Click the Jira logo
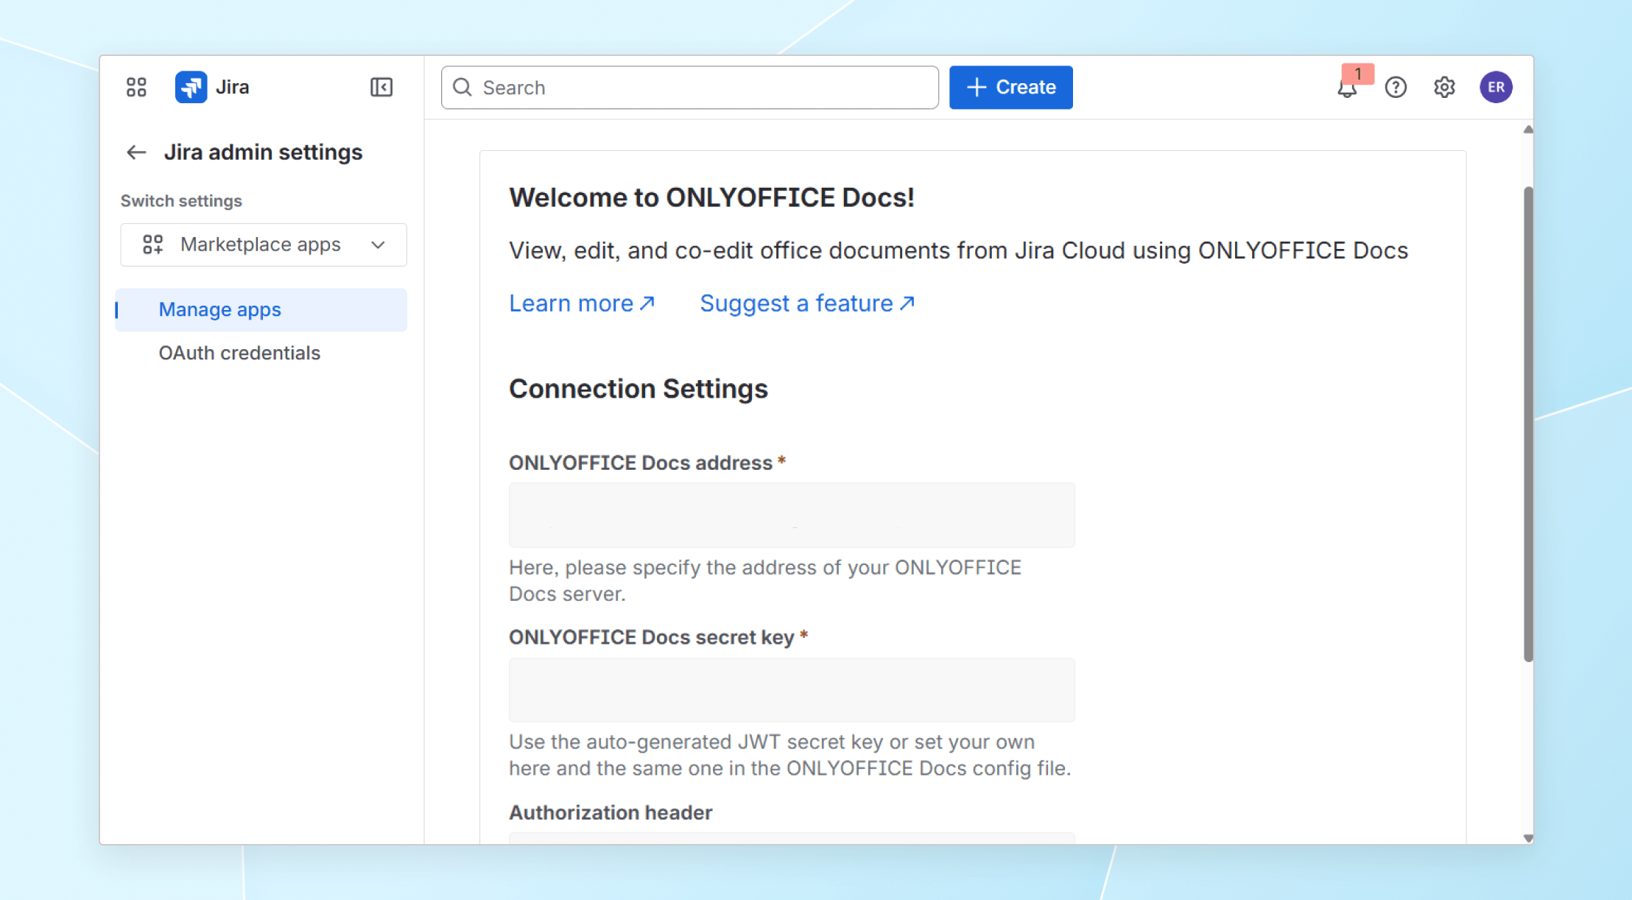The height and width of the screenshot is (900, 1632). (x=191, y=87)
